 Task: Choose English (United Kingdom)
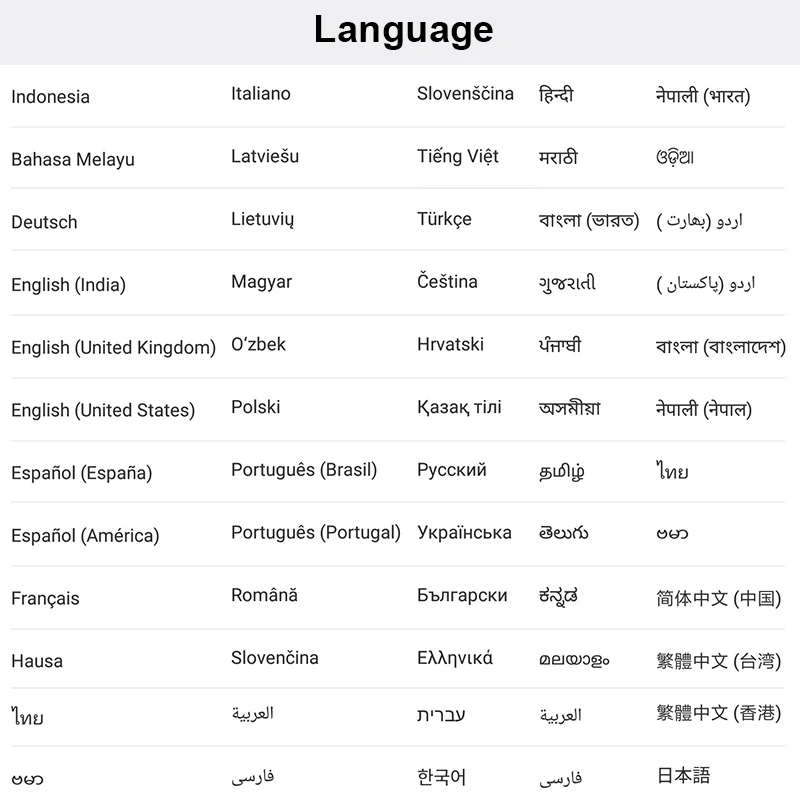tap(113, 348)
